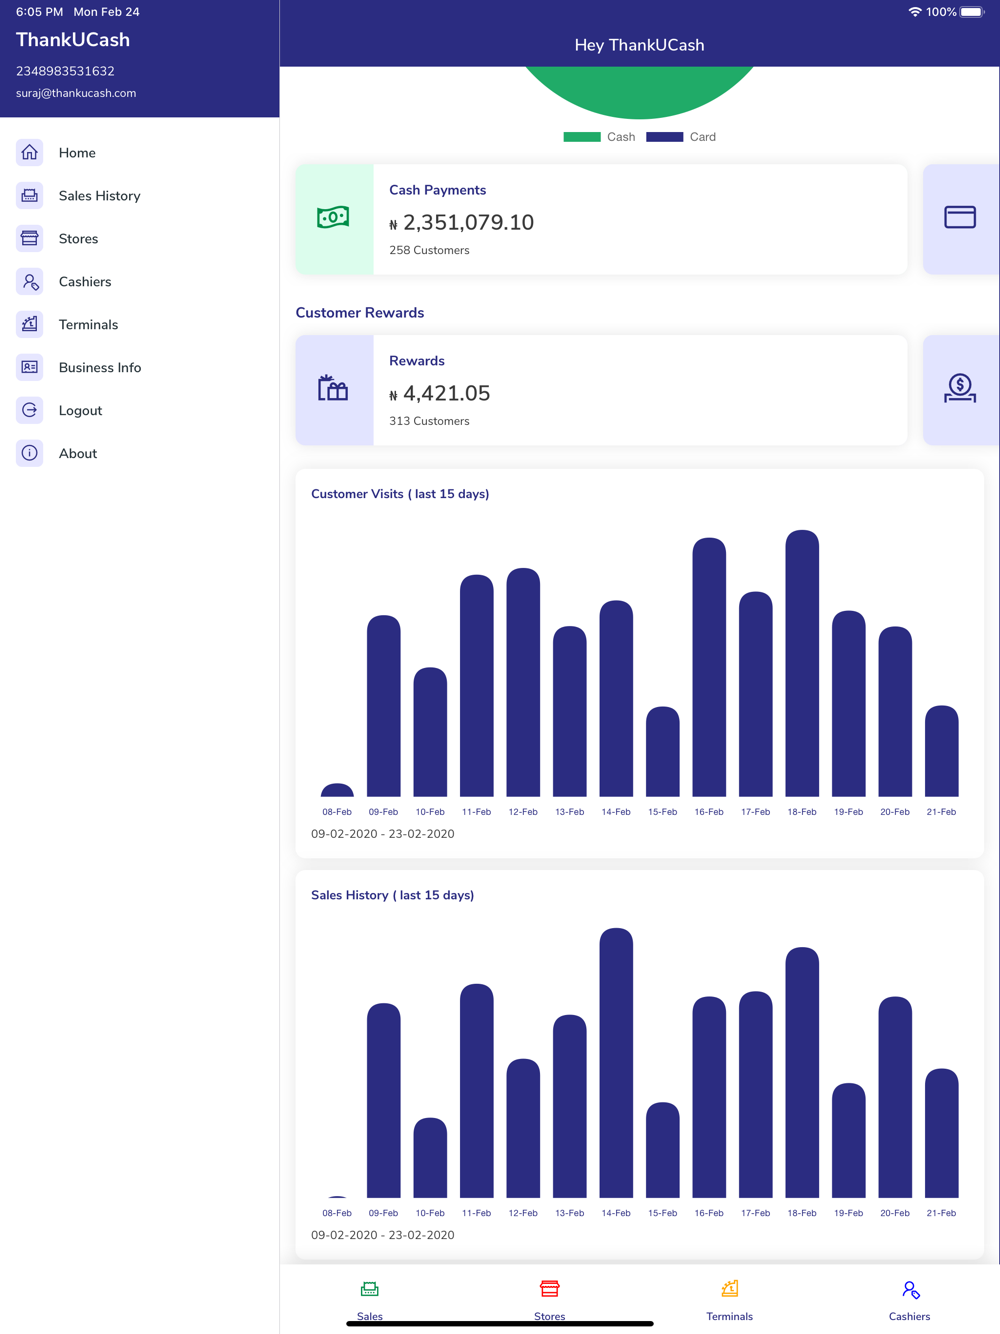1000x1334 pixels.
Task: Open Sales History via its sidebar icon
Action: point(30,195)
